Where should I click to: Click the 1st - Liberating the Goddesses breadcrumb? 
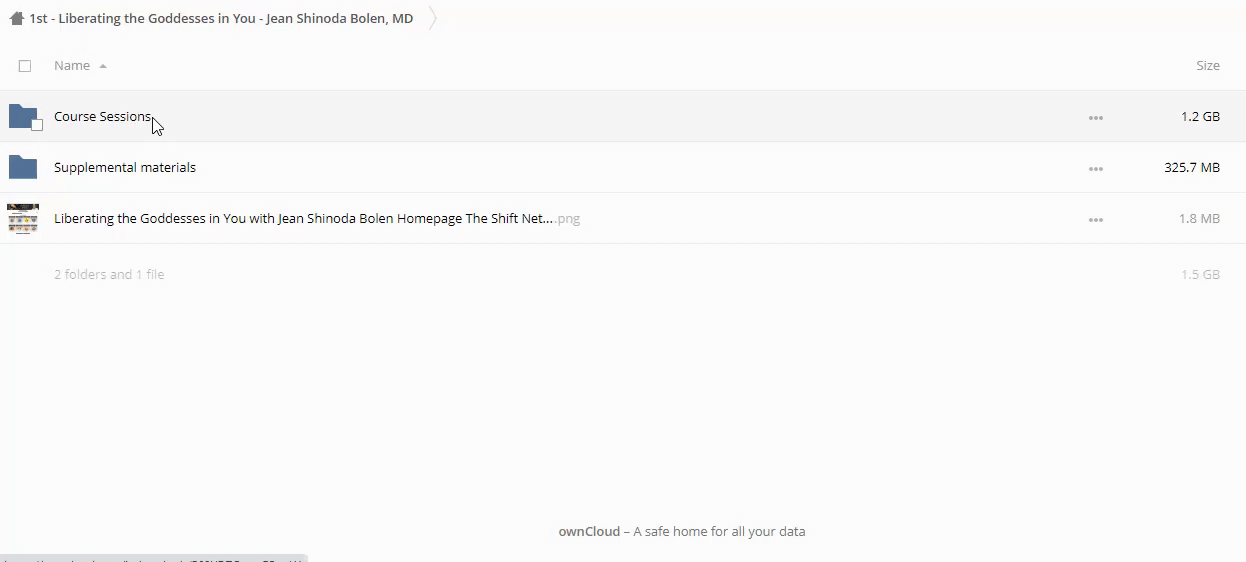tap(221, 18)
